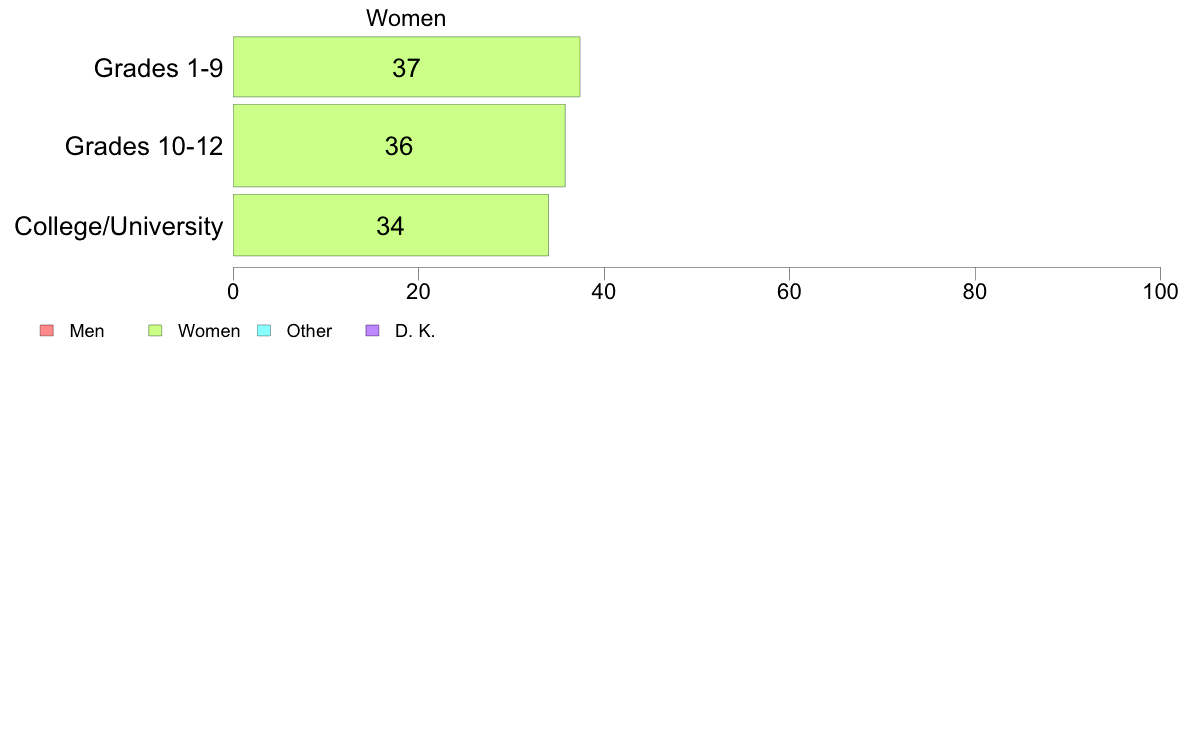Select the Other legend label
Image resolution: width=1188 pixels, height=736 pixels.
click(309, 331)
